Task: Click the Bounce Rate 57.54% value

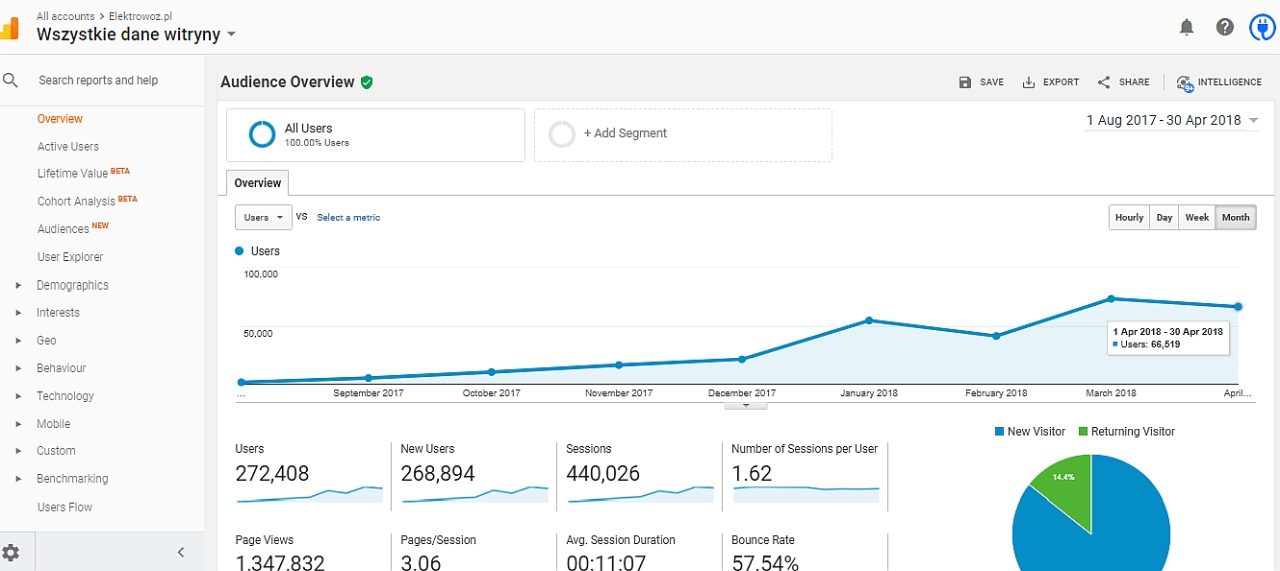Action: (764, 563)
